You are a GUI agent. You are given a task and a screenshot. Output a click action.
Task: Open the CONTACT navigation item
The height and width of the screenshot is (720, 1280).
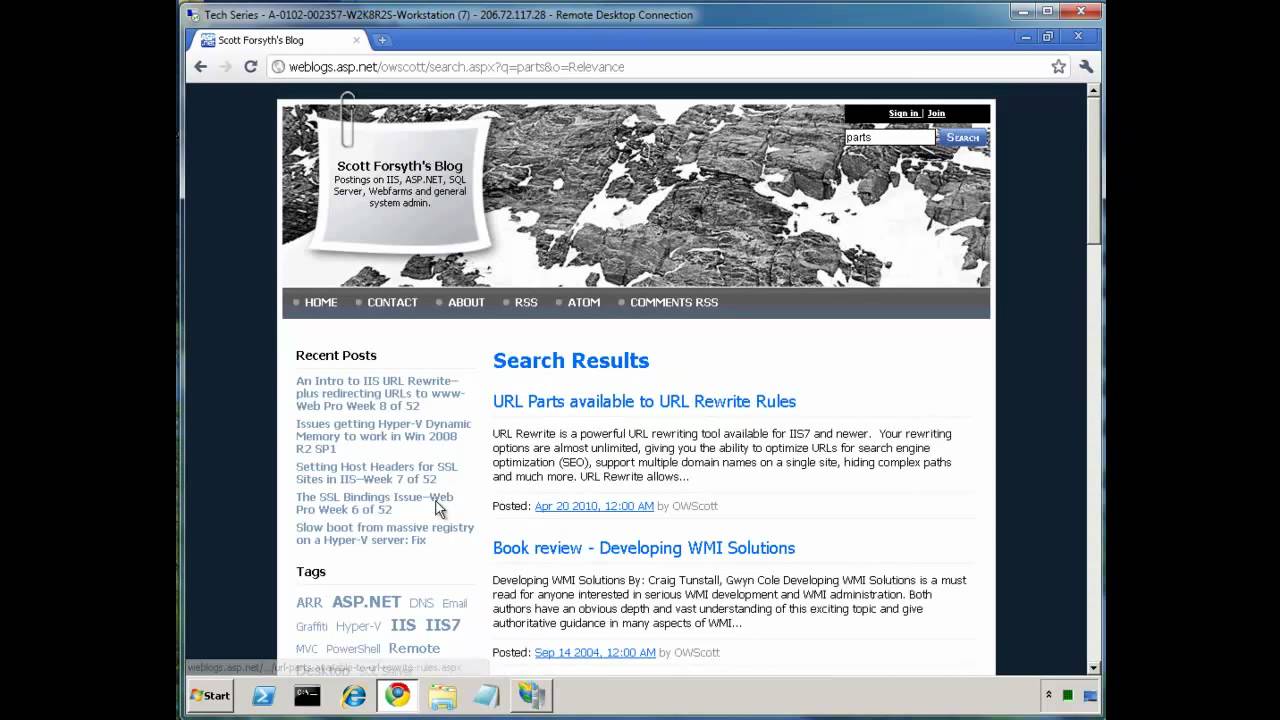[392, 302]
